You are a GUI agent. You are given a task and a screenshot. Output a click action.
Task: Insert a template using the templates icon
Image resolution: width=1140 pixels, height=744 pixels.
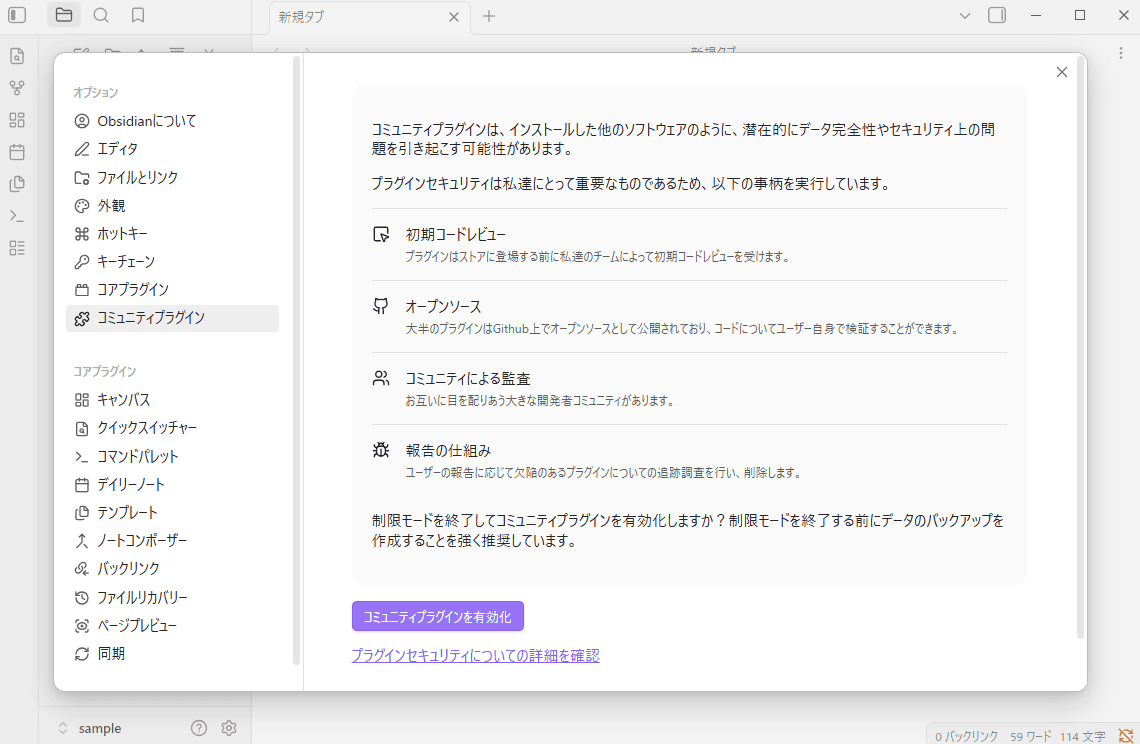16,184
